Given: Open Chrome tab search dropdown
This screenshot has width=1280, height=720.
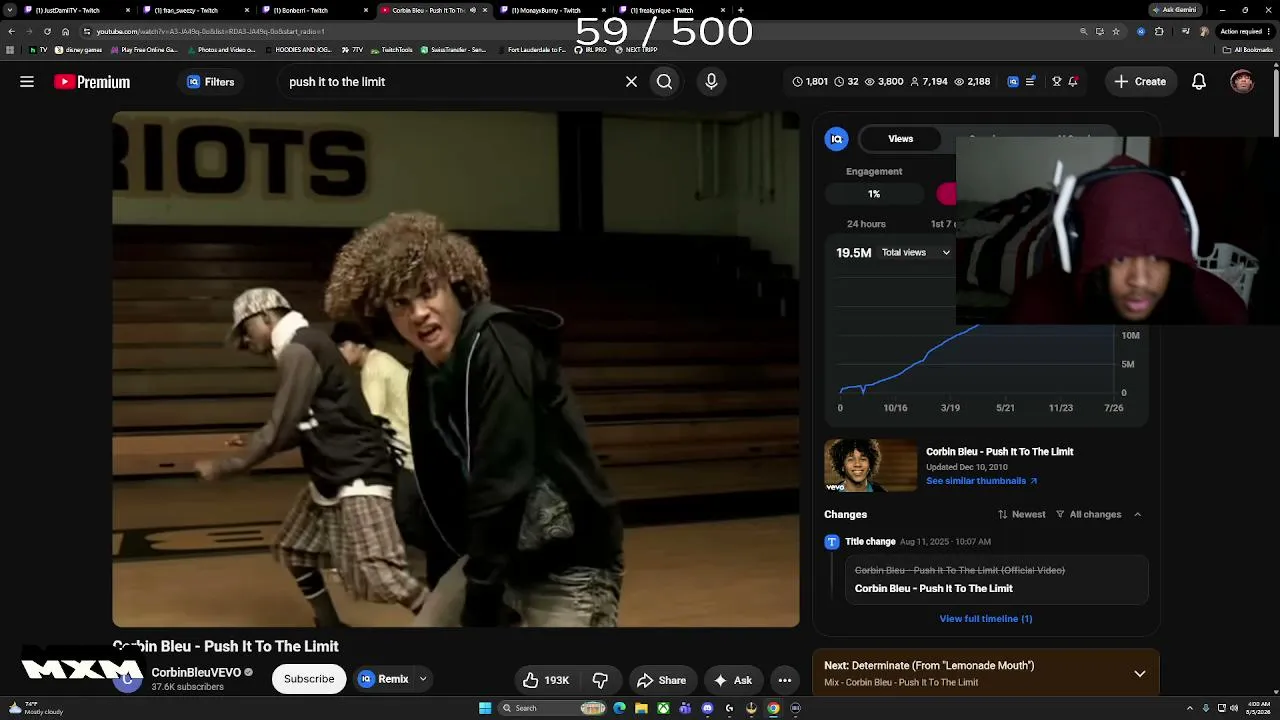Looking at the screenshot, I should (x=11, y=10).
